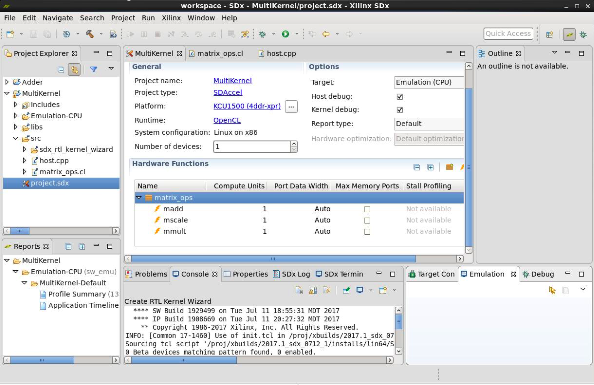Click the MultiKernel project name link
Screen dimensions: 594x385
(x=233, y=81)
